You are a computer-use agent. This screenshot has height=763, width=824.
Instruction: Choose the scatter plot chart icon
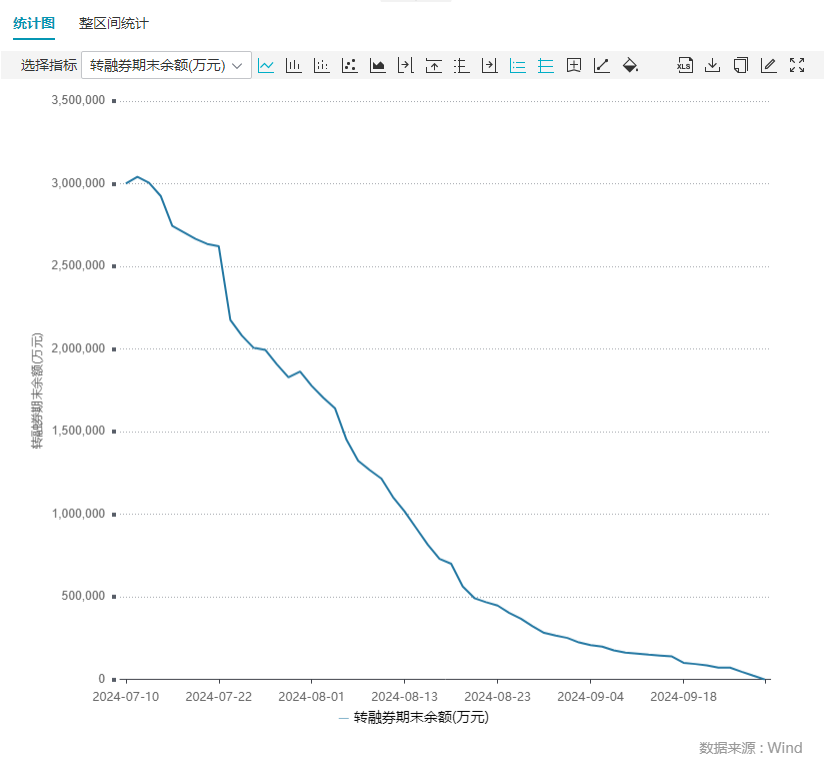350,65
